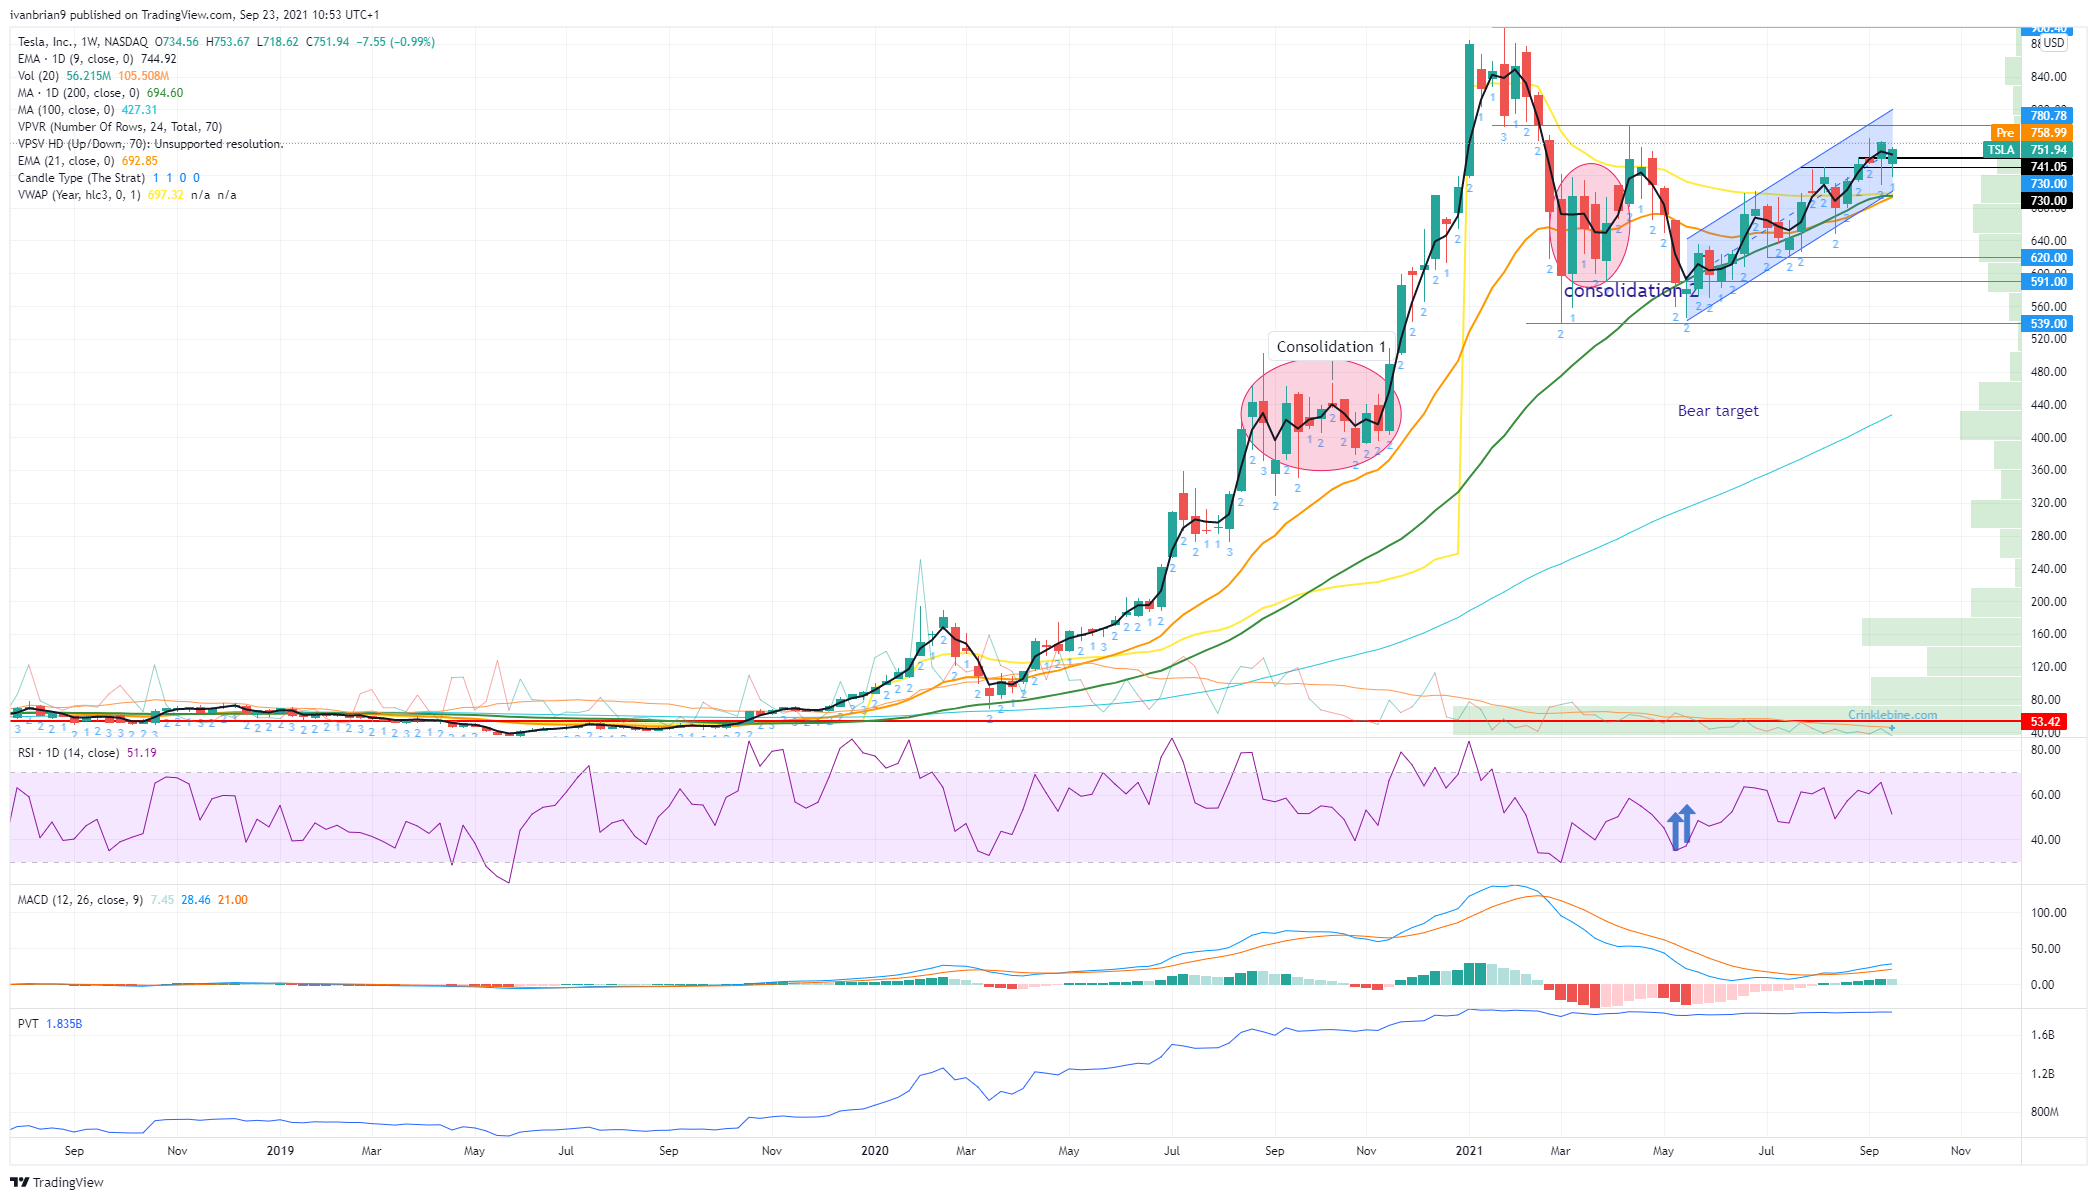This screenshot has height=1200, width=2097.
Task: Click the 2020 label on time axis
Action: click(875, 1151)
